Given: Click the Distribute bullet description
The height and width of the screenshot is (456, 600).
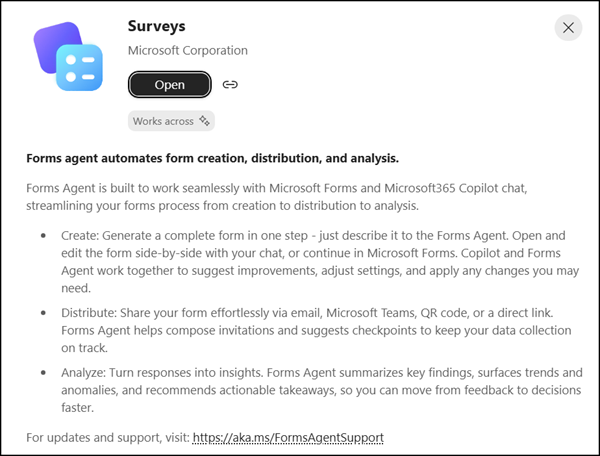Looking at the screenshot, I should point(316,330).
